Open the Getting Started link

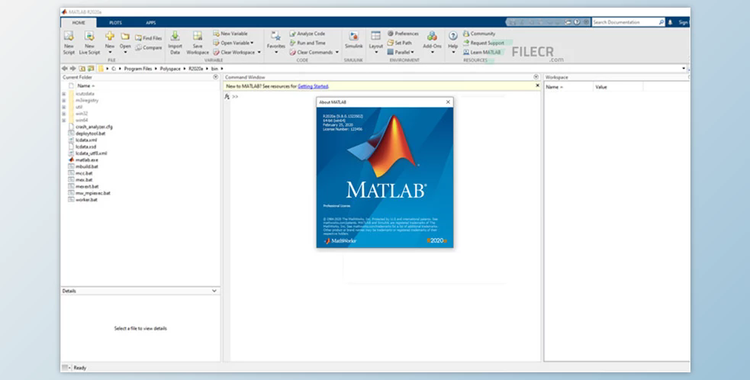(313, 87)
